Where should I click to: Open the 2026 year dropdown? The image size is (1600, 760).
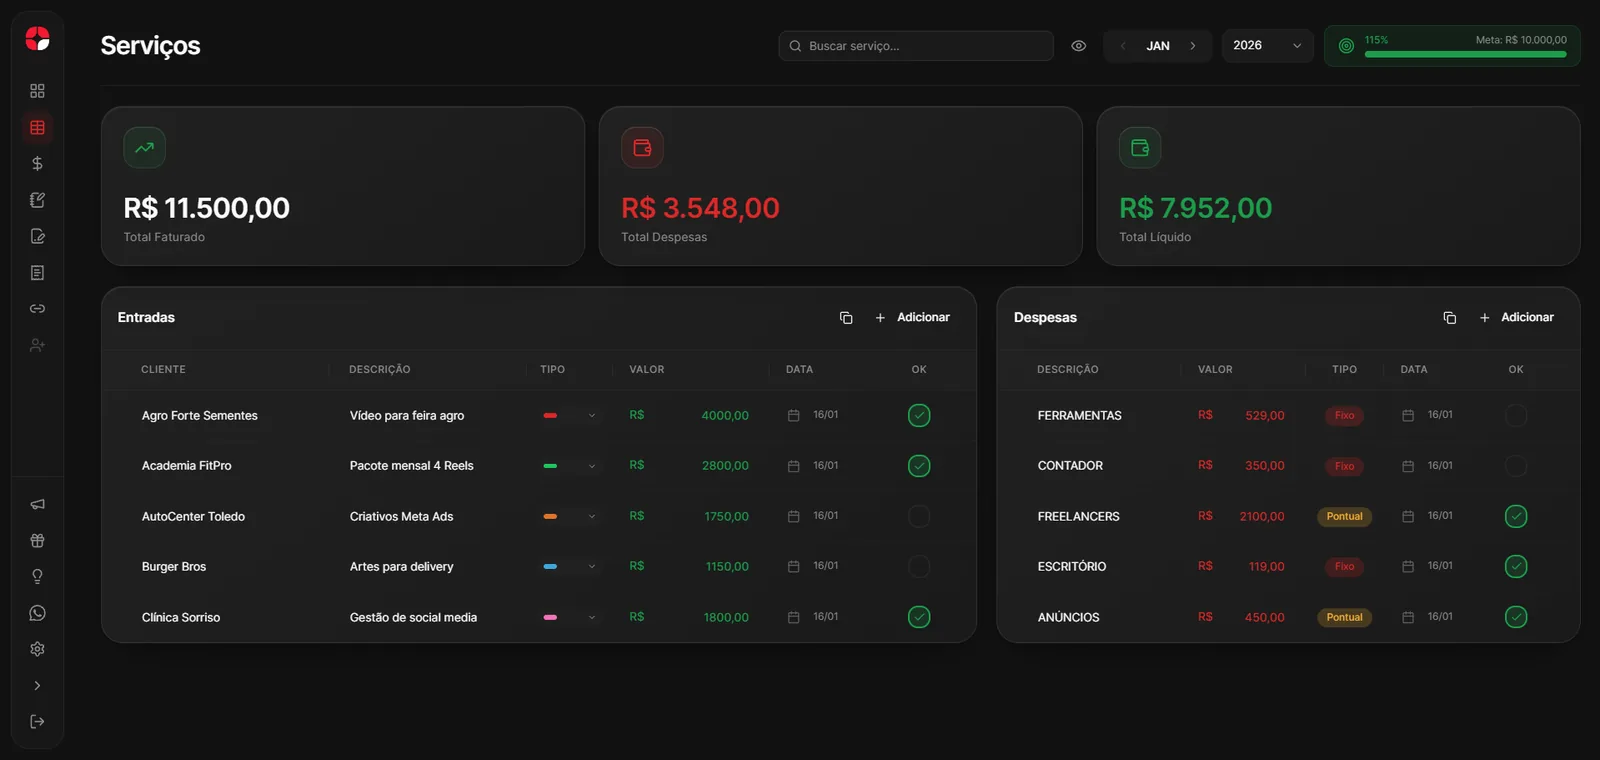pos(1267,46)
